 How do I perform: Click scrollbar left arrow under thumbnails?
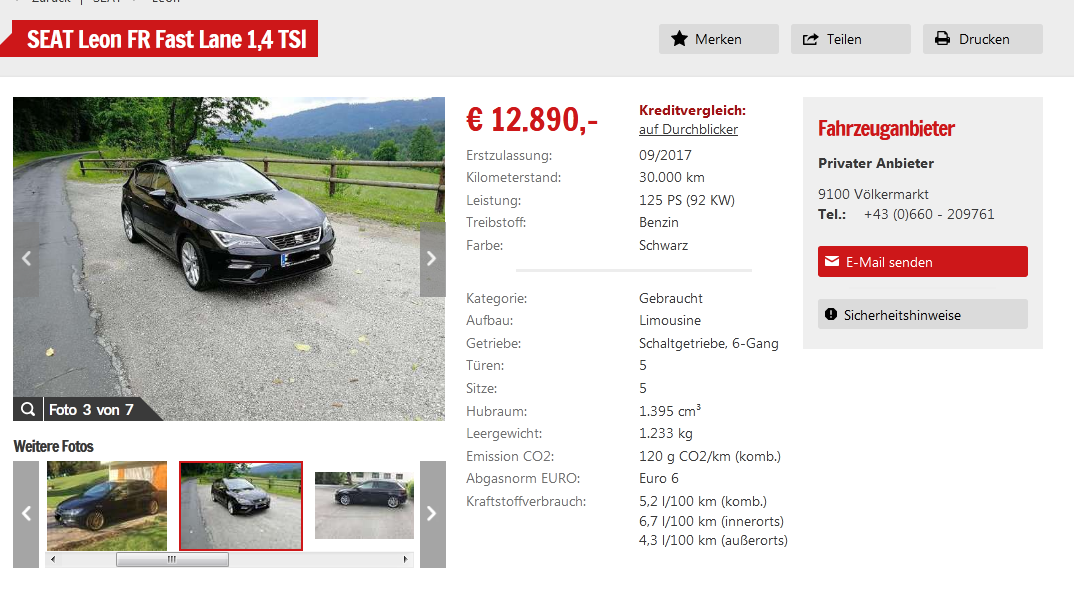[x=53, y=560]
